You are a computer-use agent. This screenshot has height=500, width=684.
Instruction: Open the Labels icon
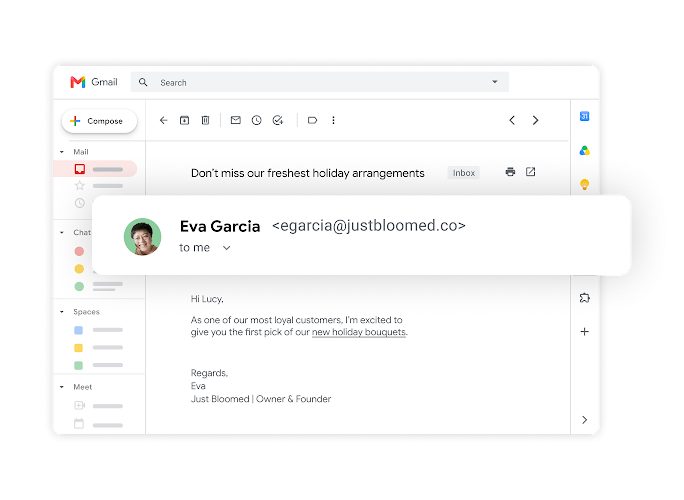point(312,120)
